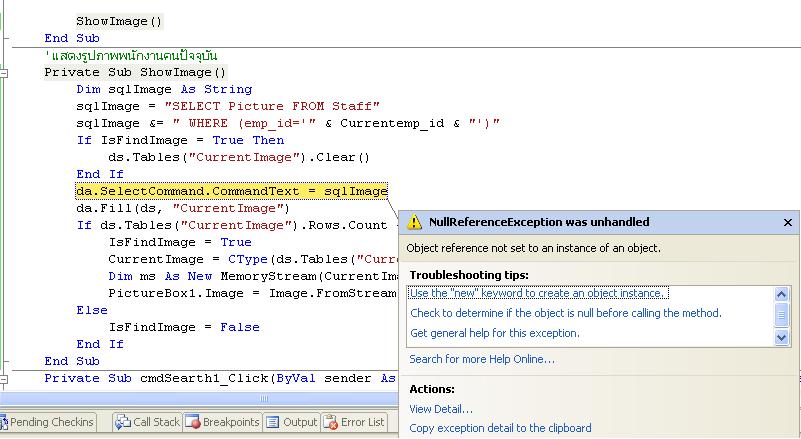The image size is (801, 439).
Task: Click the WHERE (emp_id= string line
Action: pos(288,123)
